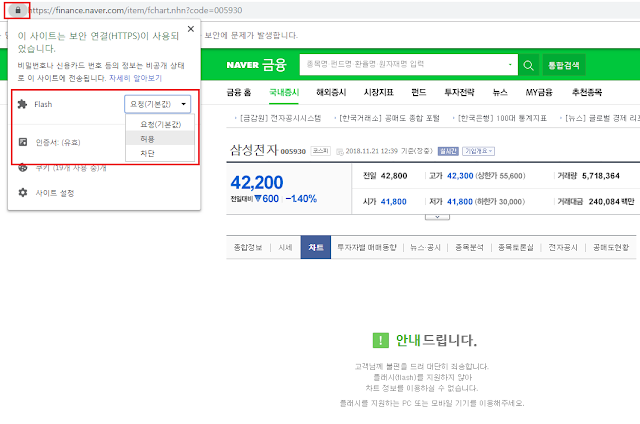This screenshot has height=424, width=640.
Task: Click the address bar URL
Action: click(x=136, y=10)
